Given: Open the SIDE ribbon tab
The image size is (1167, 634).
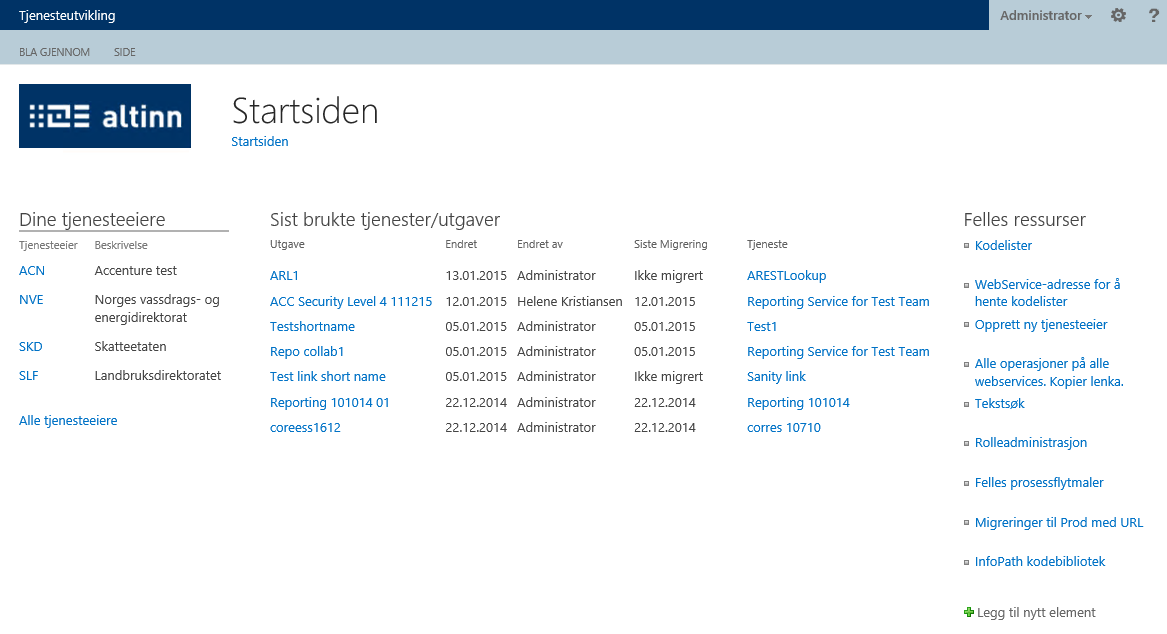Looking at the screenshot, I should point(124,52).
